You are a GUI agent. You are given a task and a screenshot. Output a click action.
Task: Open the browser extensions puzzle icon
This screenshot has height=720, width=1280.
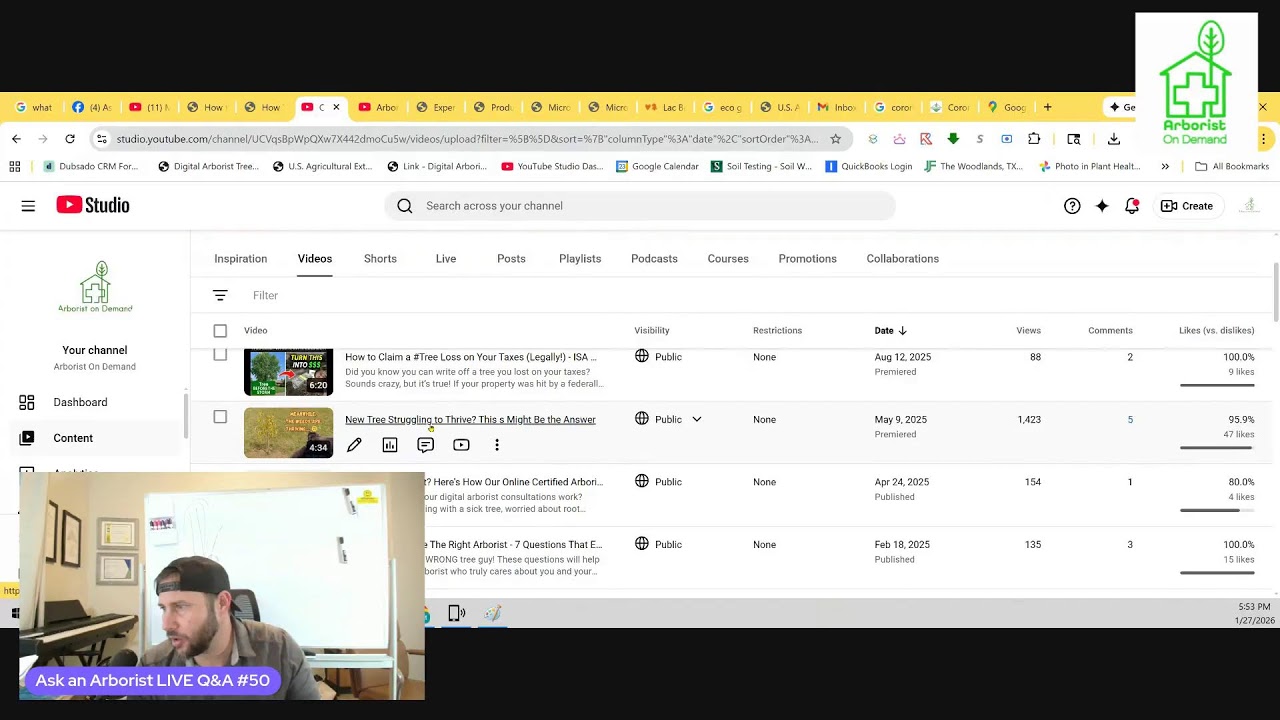tap(1034, 139)
